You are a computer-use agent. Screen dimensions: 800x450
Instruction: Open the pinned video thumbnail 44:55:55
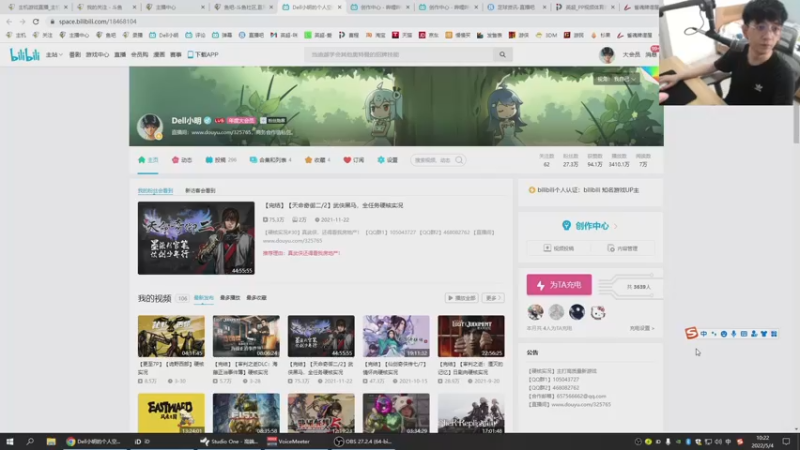pyautogui.click(x=196, y=238)
